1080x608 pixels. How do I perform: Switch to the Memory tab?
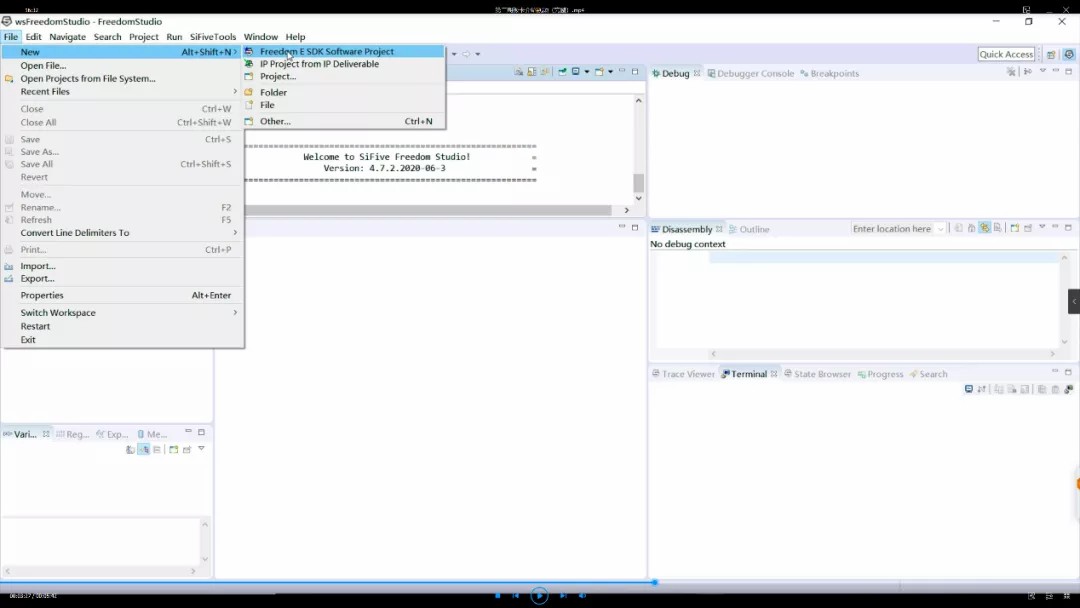[x=152, y=434]
